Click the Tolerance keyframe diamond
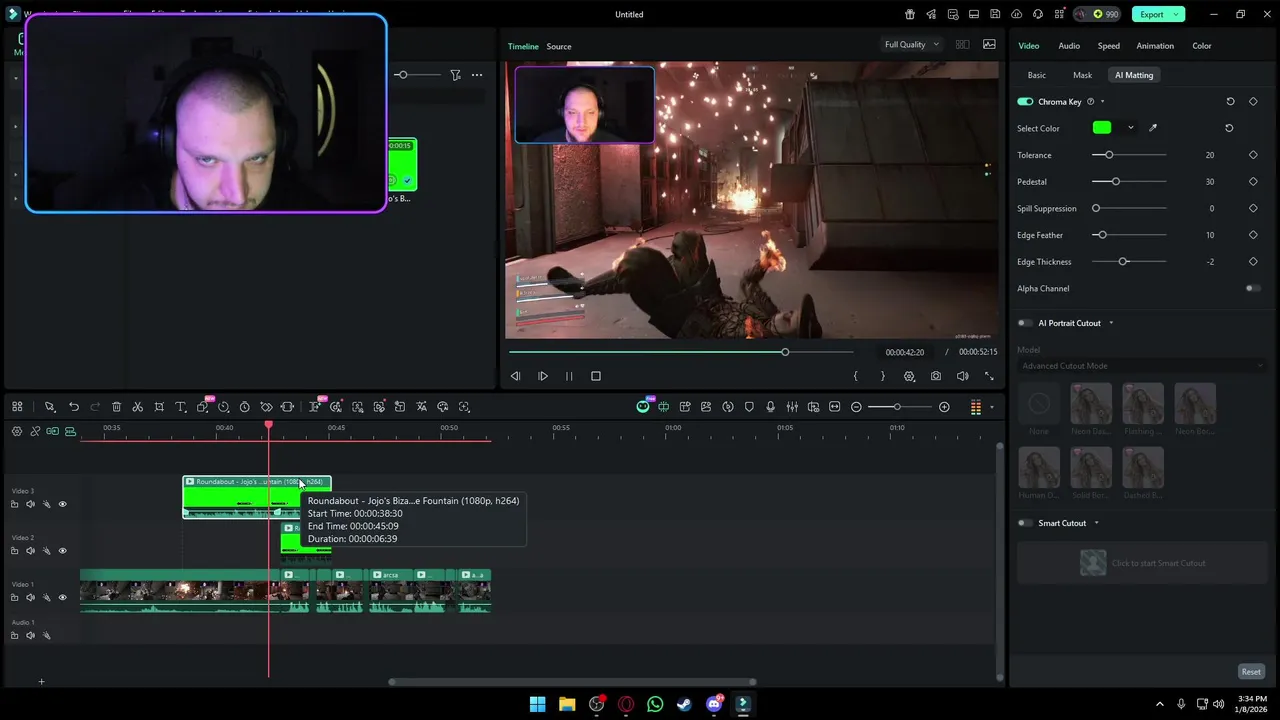Viewport: 1280px width, 720px height. click(1253, 155)
